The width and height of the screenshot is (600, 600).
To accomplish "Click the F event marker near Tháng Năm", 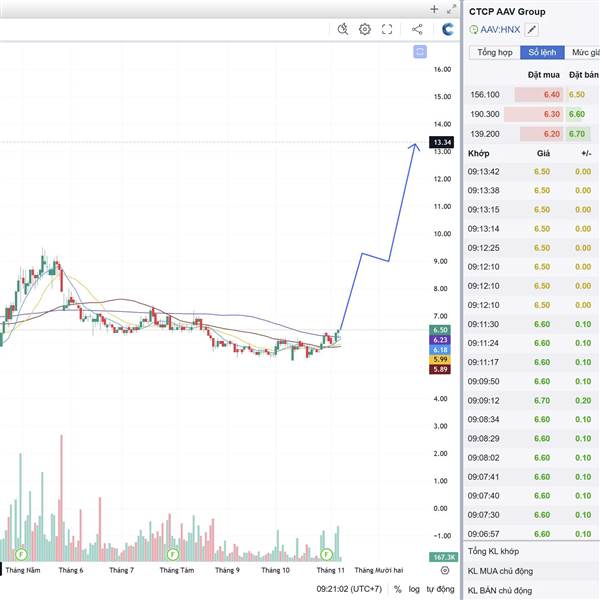I will click(21, 554).
